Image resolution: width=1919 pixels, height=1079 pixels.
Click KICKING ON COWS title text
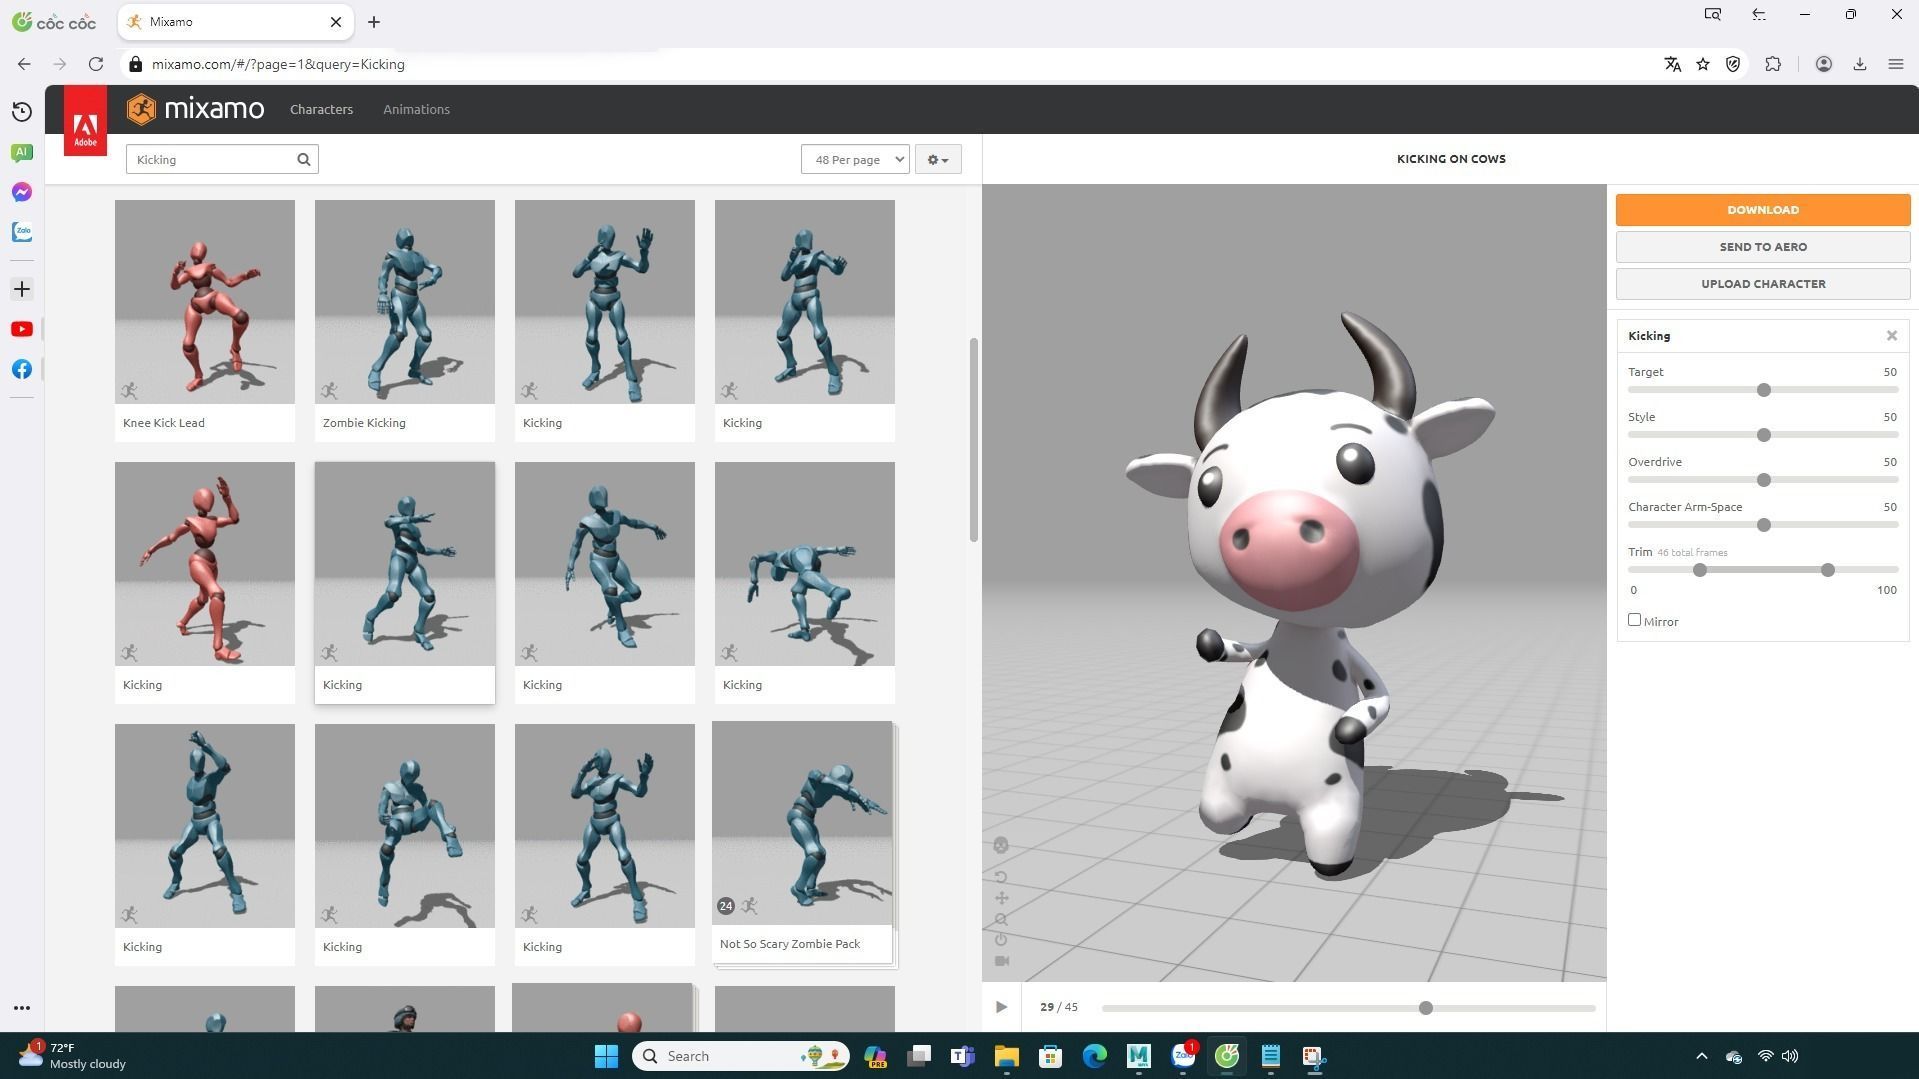[x=1451, y=158]
